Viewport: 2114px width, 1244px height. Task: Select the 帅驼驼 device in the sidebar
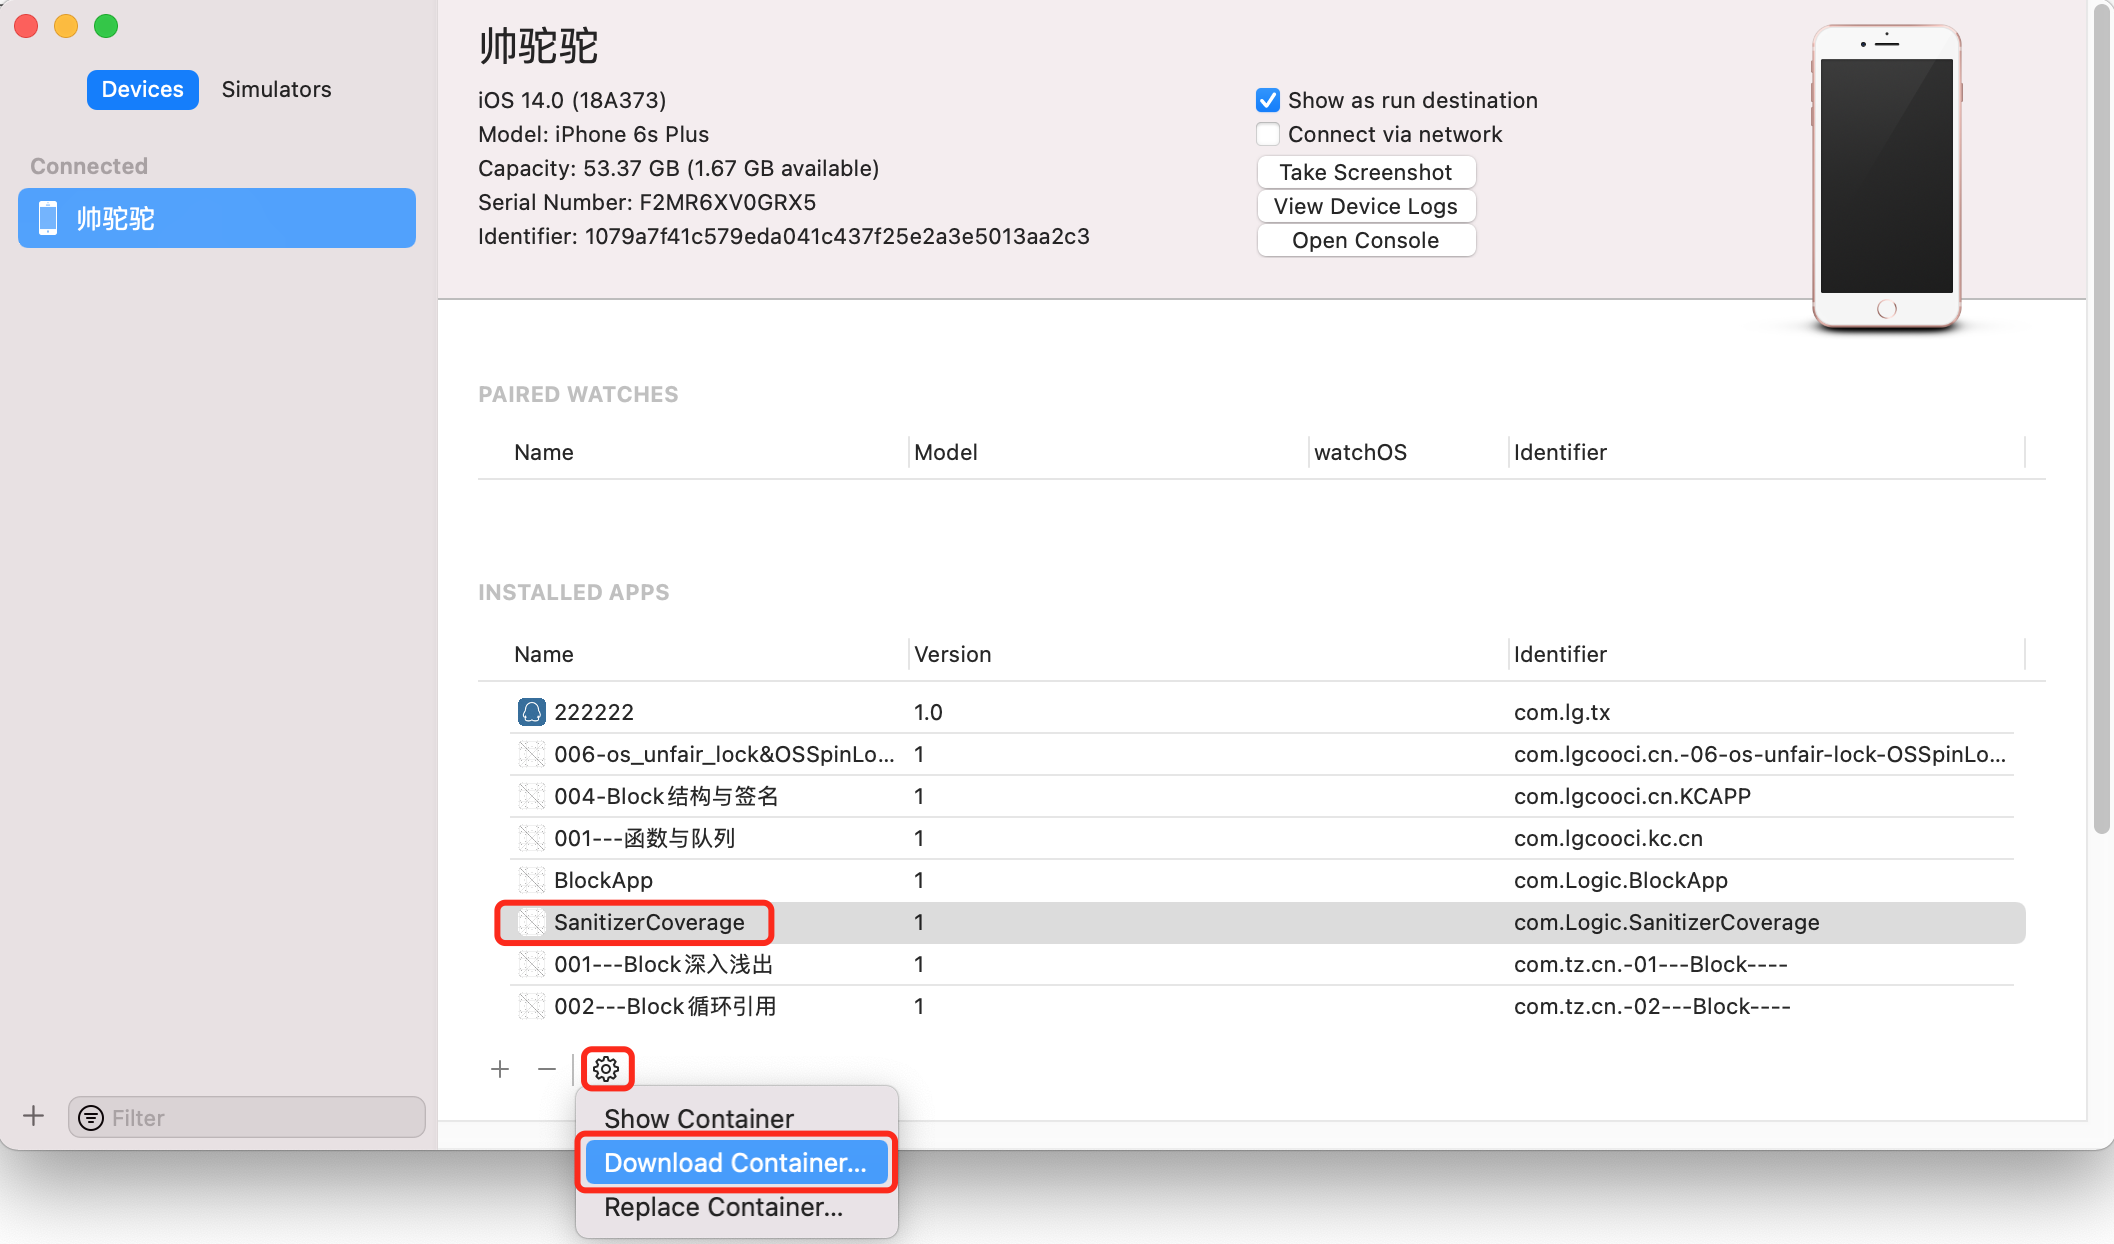pos(217,218)
